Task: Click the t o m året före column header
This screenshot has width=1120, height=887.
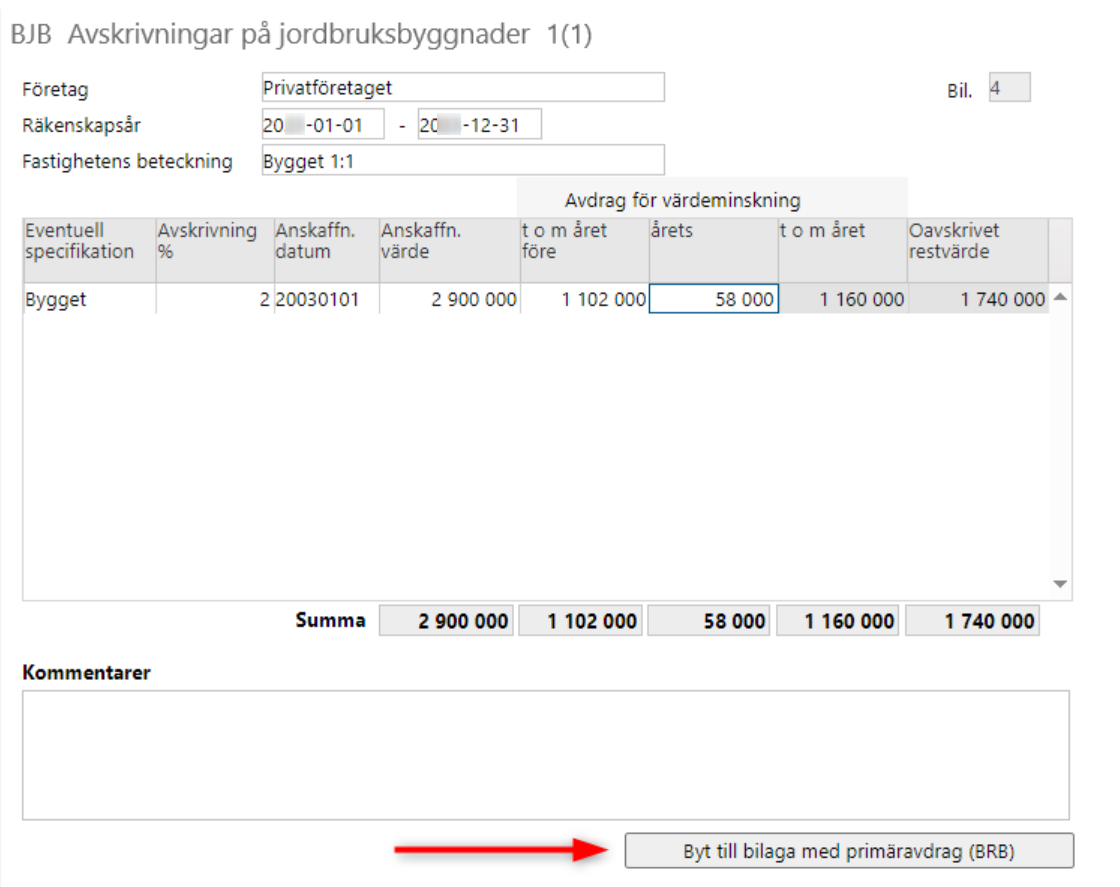Action: [x=584, y=250]
